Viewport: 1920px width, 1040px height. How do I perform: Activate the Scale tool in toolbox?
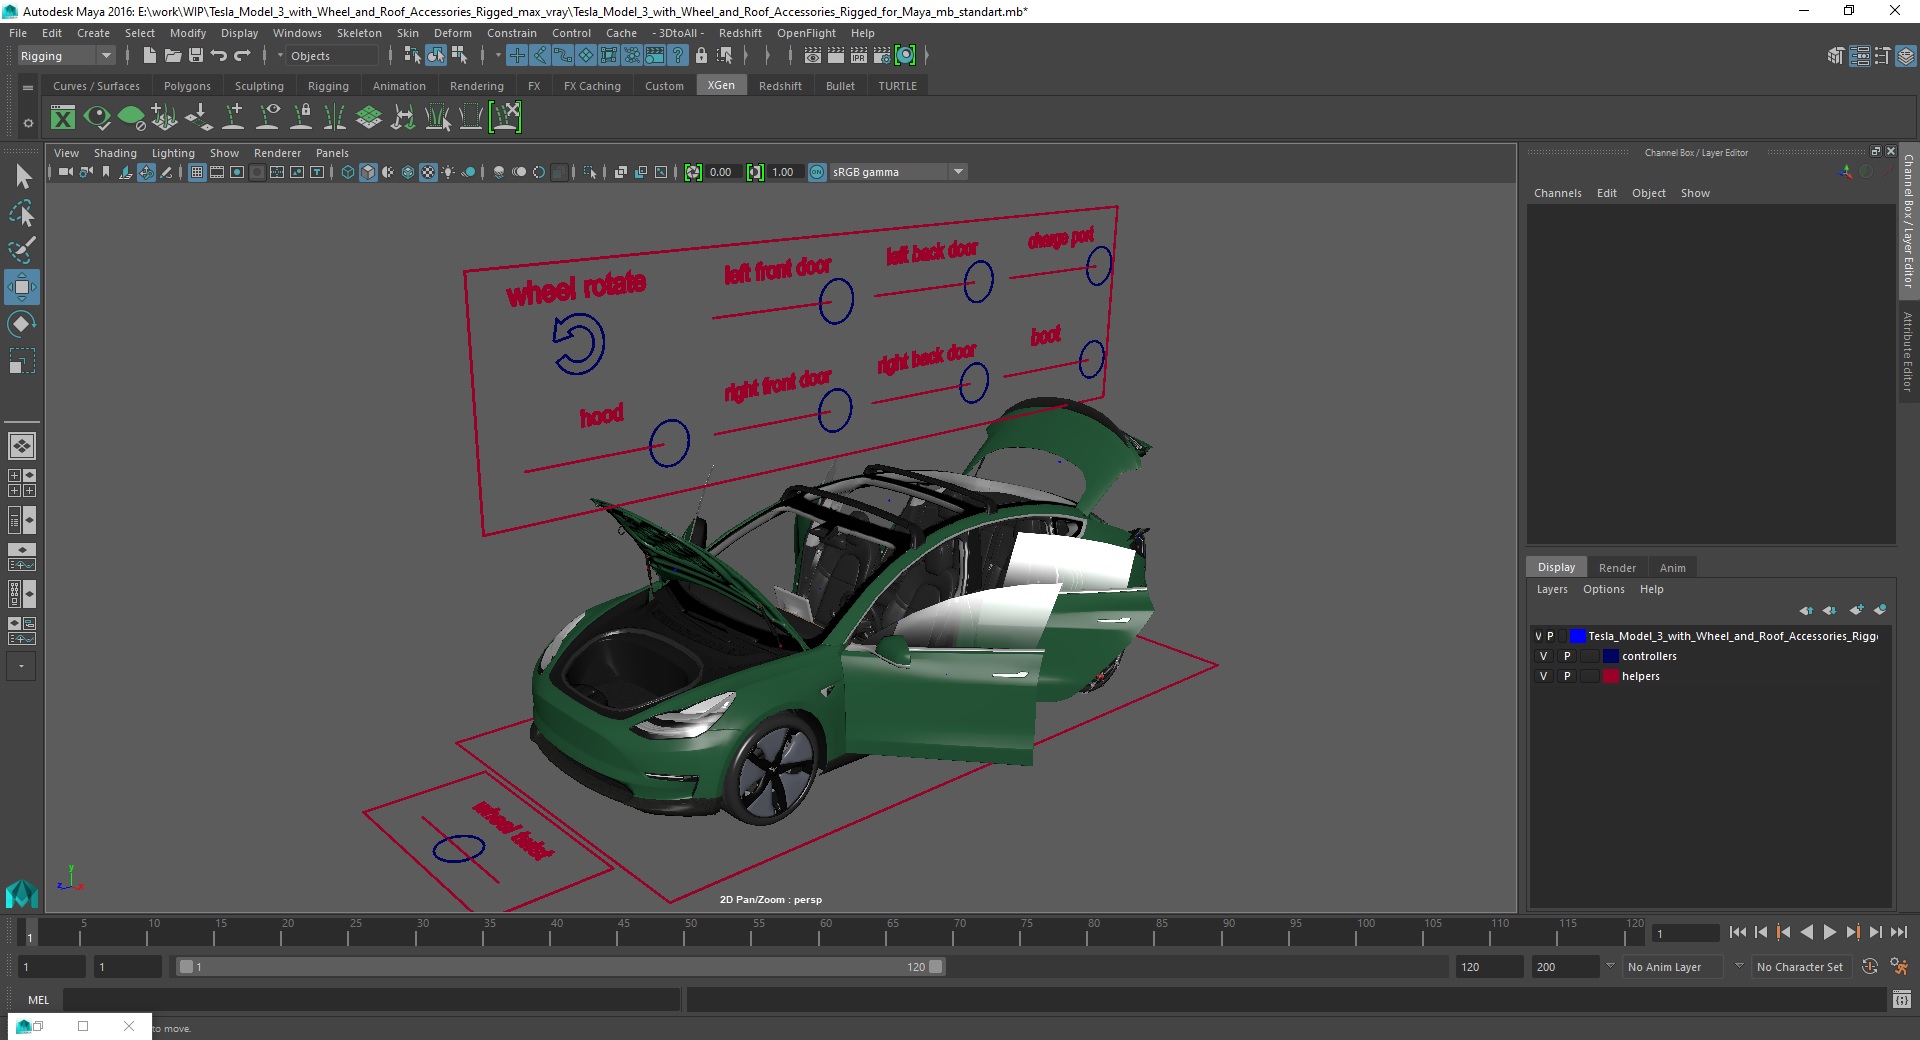click(x=22, y=360)
